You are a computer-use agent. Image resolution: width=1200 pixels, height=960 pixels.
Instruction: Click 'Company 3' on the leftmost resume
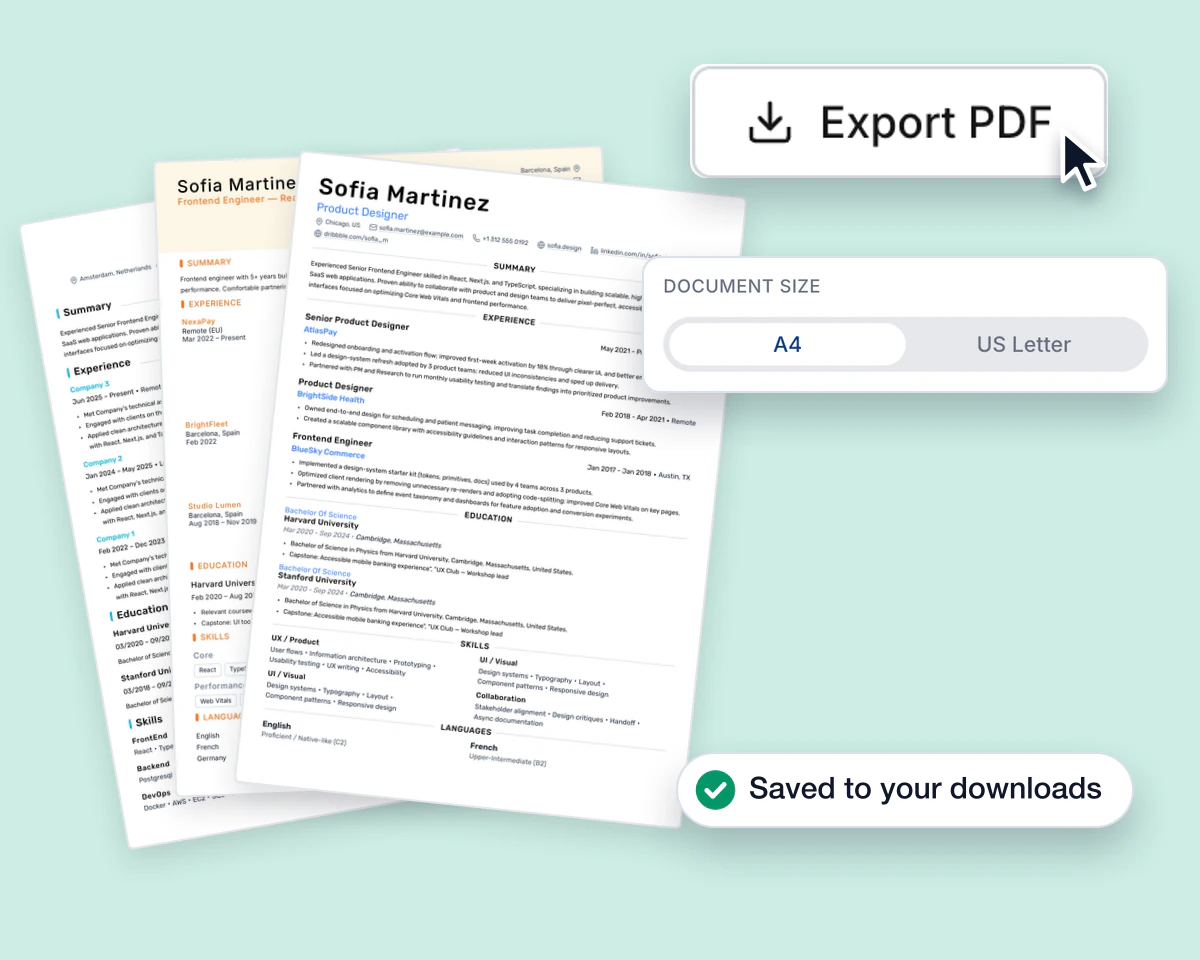coord(89,386)
